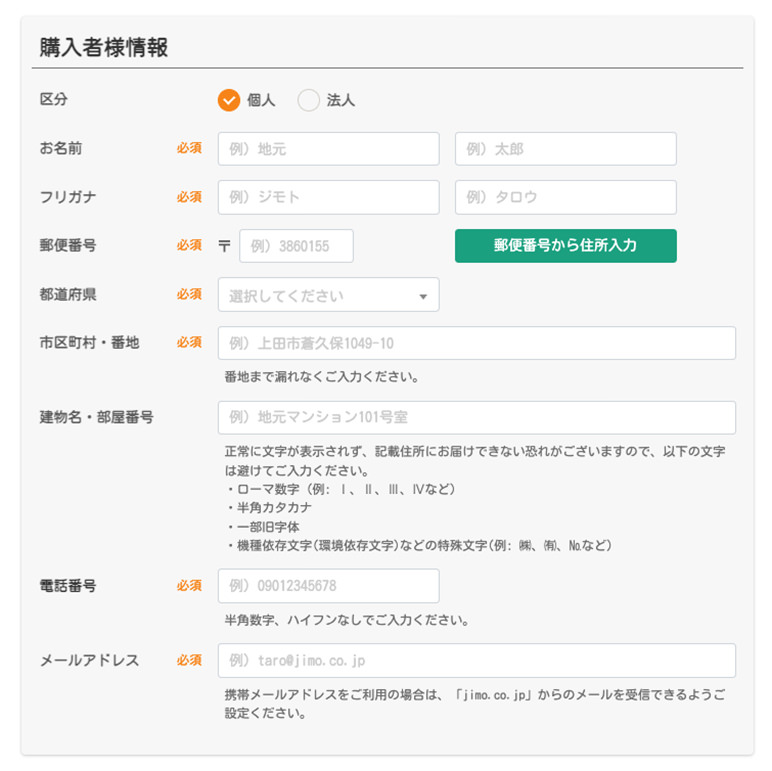This screenshot has height=771, width=772.
Task: Click the bullet text ・半角カタカナ
Action: pyautogui.click(x=269, y=508)
